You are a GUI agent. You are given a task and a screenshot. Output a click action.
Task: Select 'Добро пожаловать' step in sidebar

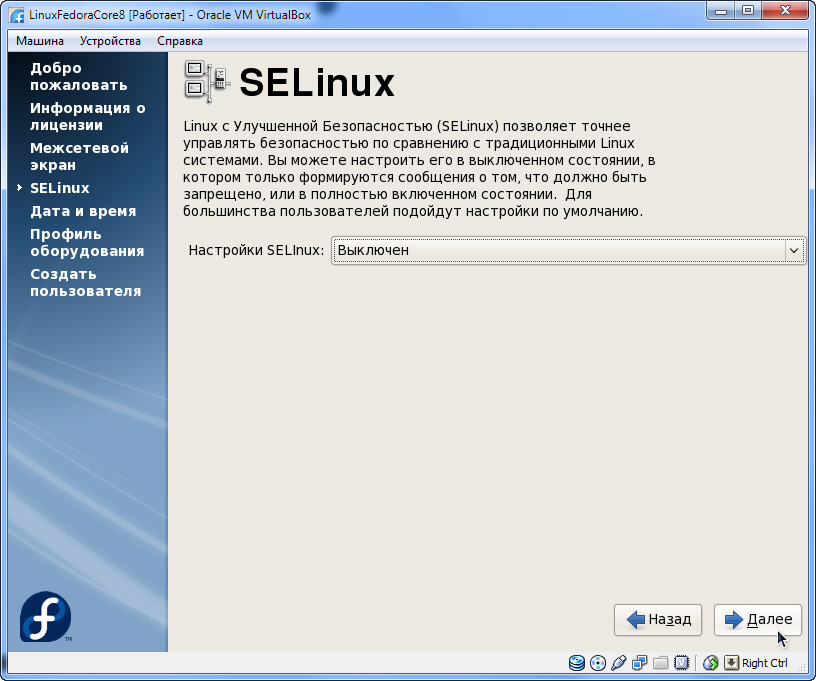[79, 76]
